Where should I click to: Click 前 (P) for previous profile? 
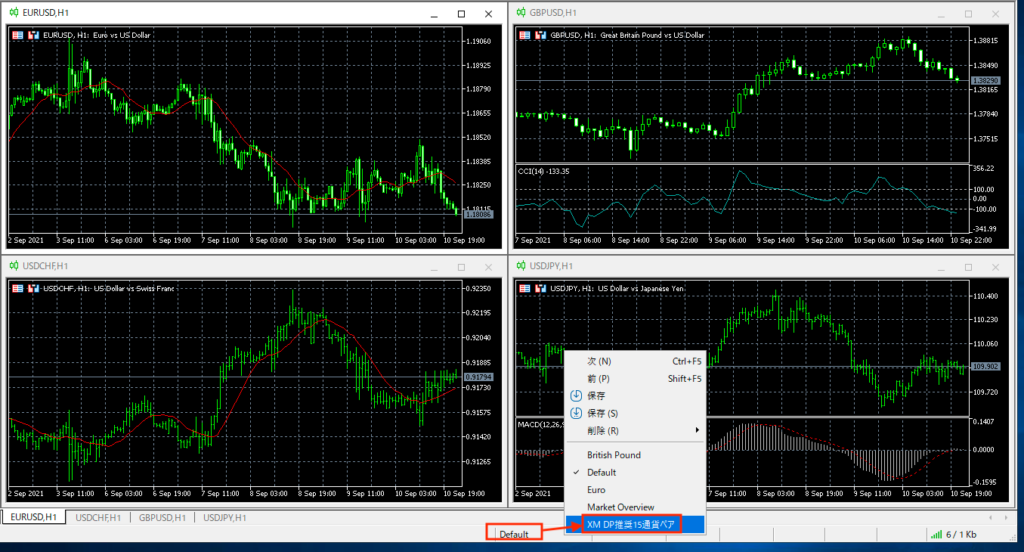point(599,379)
